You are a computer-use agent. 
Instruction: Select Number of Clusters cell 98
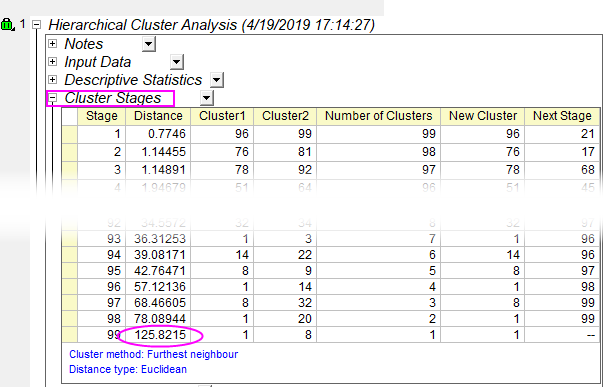[379, 152]
